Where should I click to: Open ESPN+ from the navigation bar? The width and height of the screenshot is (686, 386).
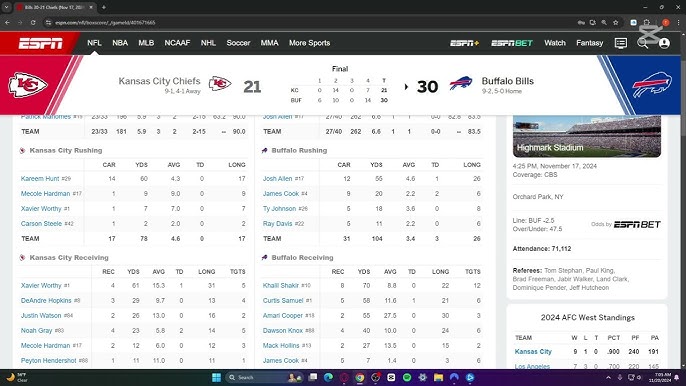[x=465, y=43]
